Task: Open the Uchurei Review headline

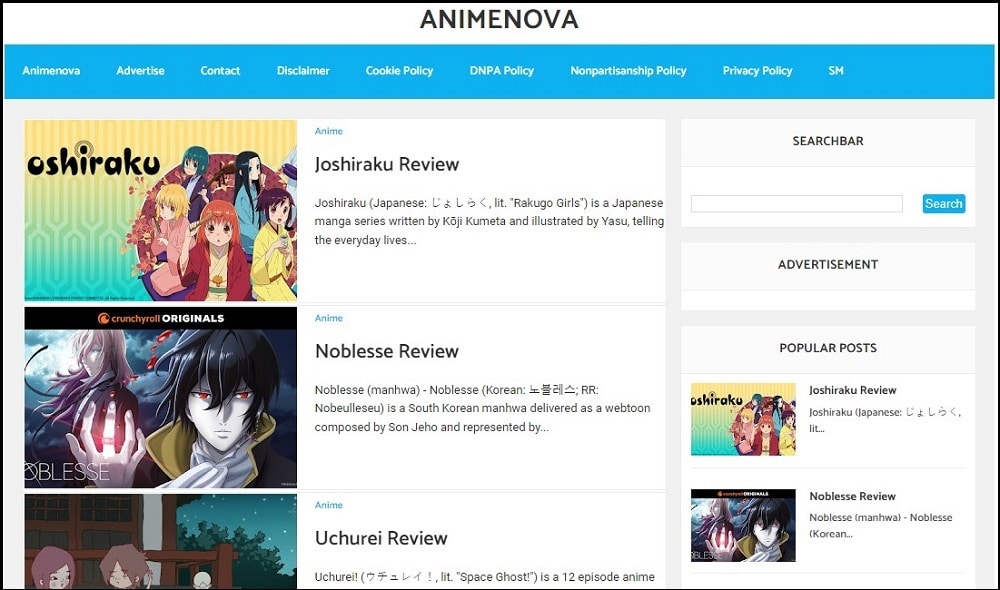Action: coord(381,538)
